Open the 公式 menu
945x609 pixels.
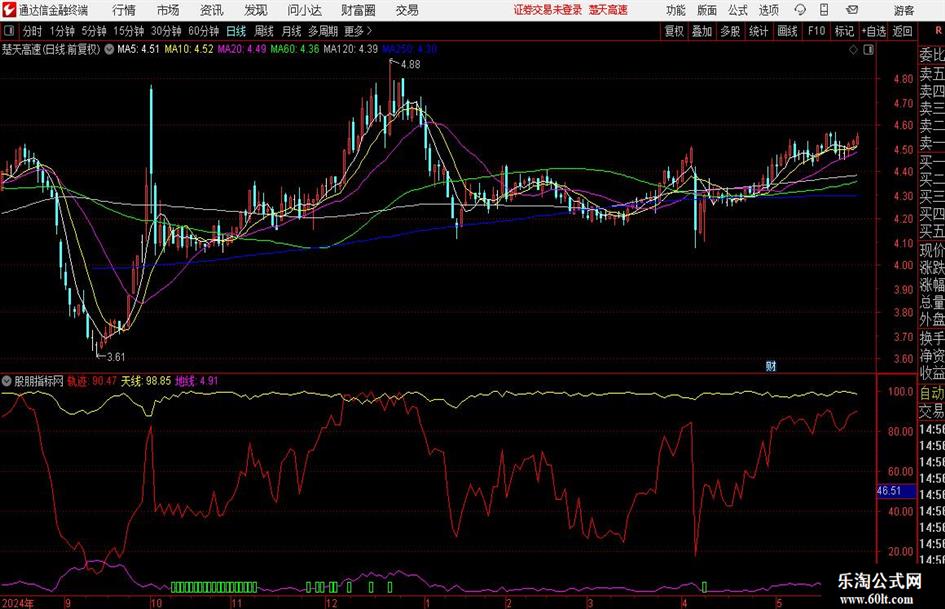tap(738, 10)
